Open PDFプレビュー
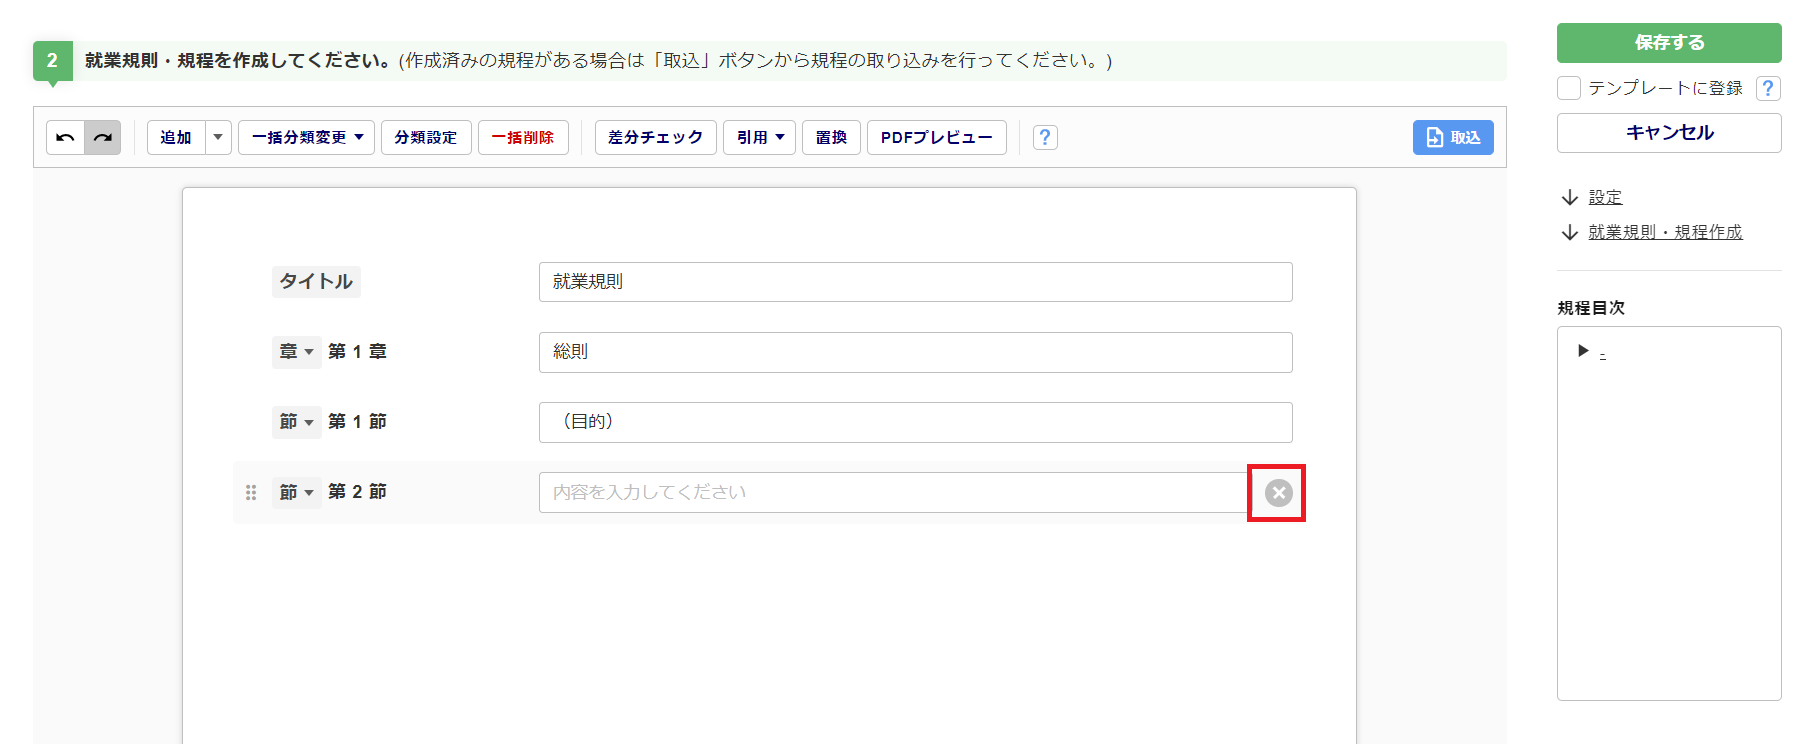 tap(936, 138)
